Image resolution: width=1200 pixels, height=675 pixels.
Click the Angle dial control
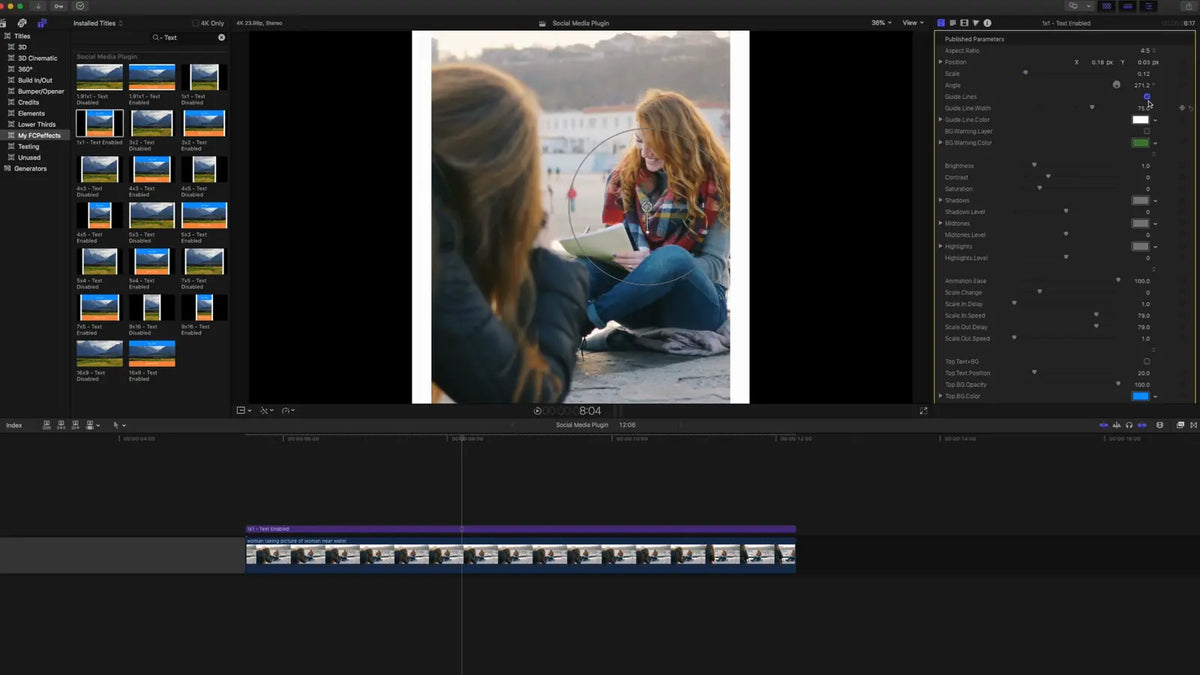(x=1117, y=85)
